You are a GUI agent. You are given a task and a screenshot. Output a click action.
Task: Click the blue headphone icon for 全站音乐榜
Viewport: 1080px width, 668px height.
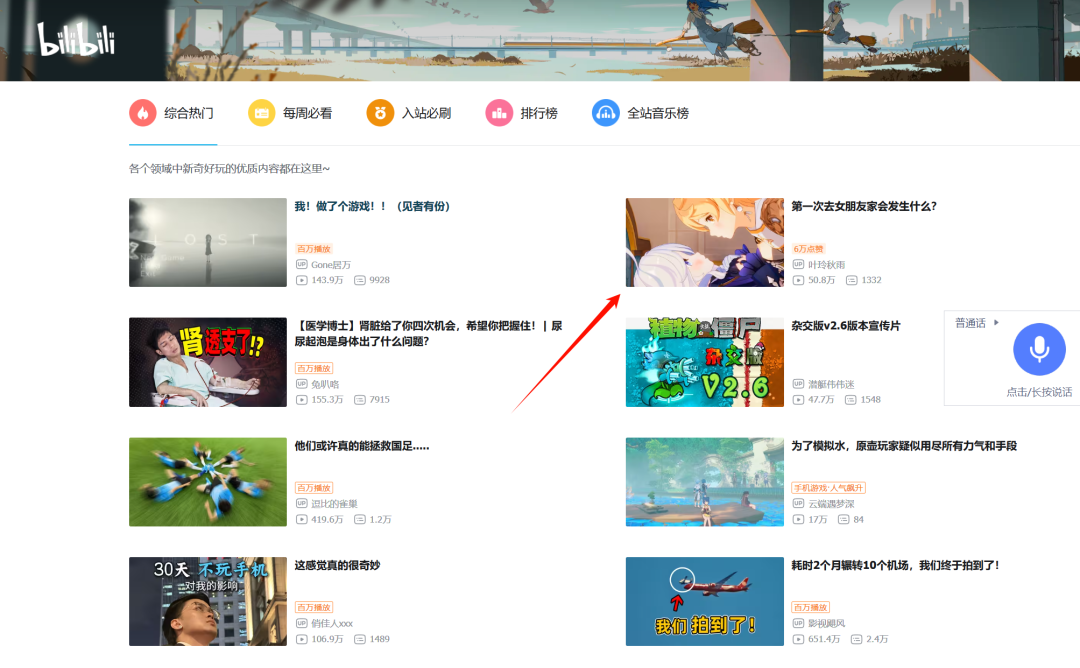[x=605, y=113]
